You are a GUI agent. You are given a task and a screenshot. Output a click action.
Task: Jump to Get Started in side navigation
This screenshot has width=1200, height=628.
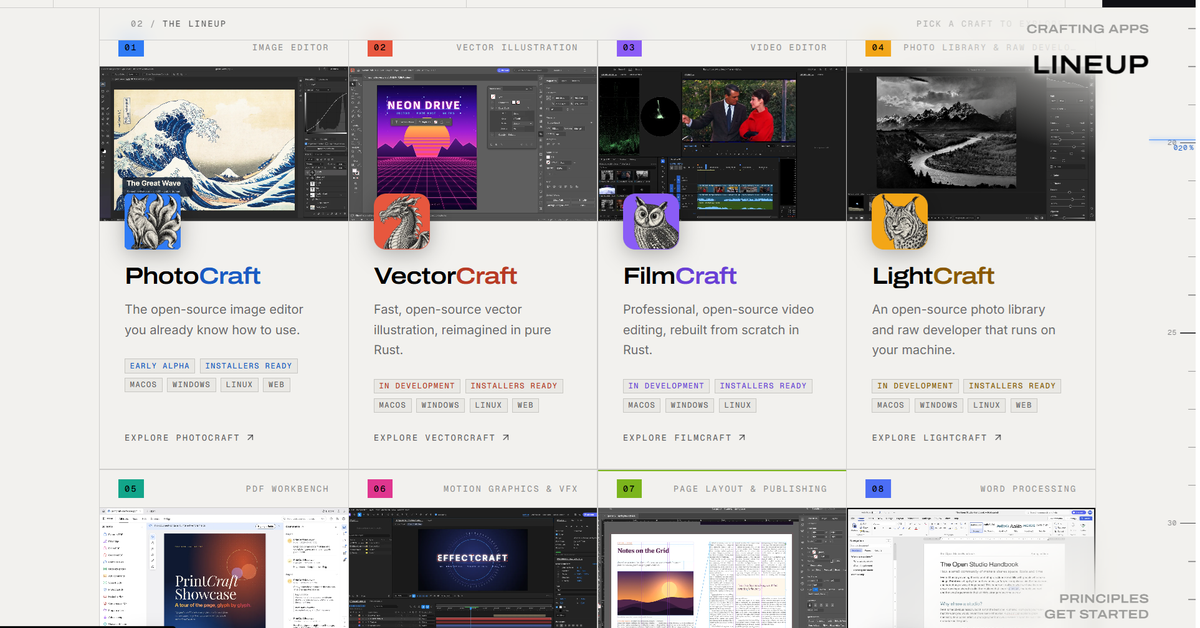(1097, 614)
